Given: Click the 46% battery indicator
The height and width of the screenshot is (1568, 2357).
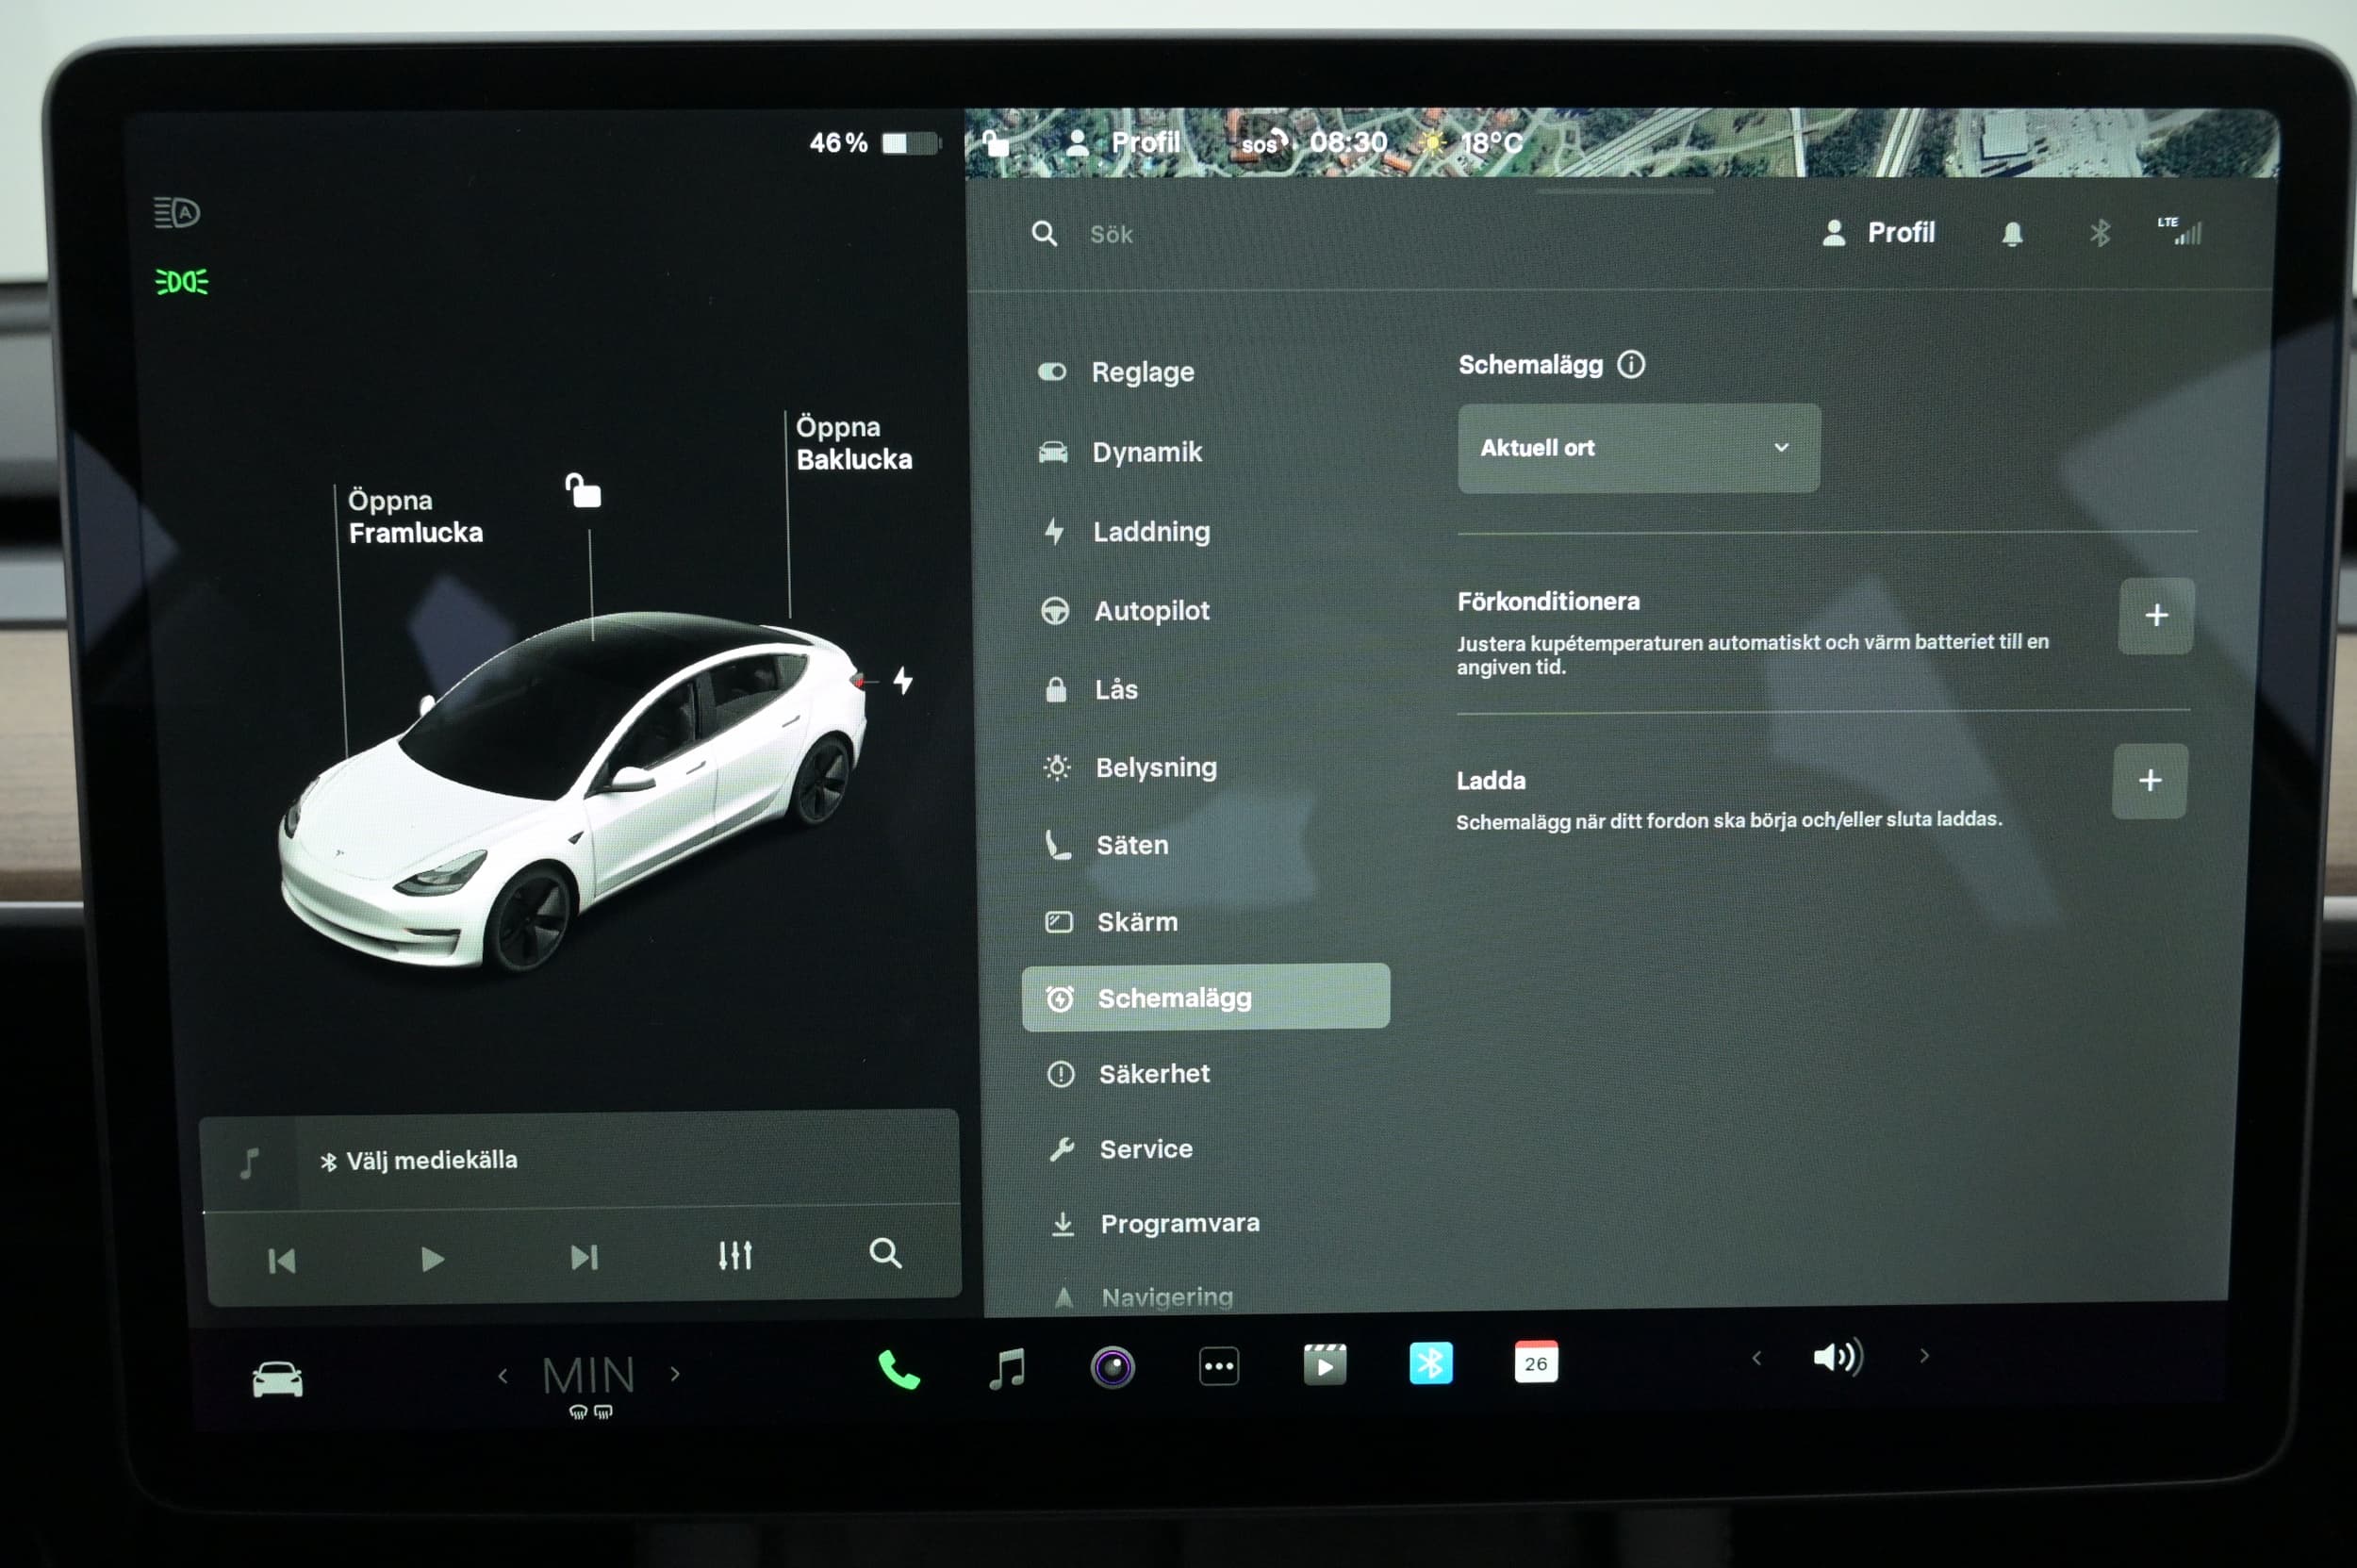Looking at the screenshot, I should (x=875, y=143).
